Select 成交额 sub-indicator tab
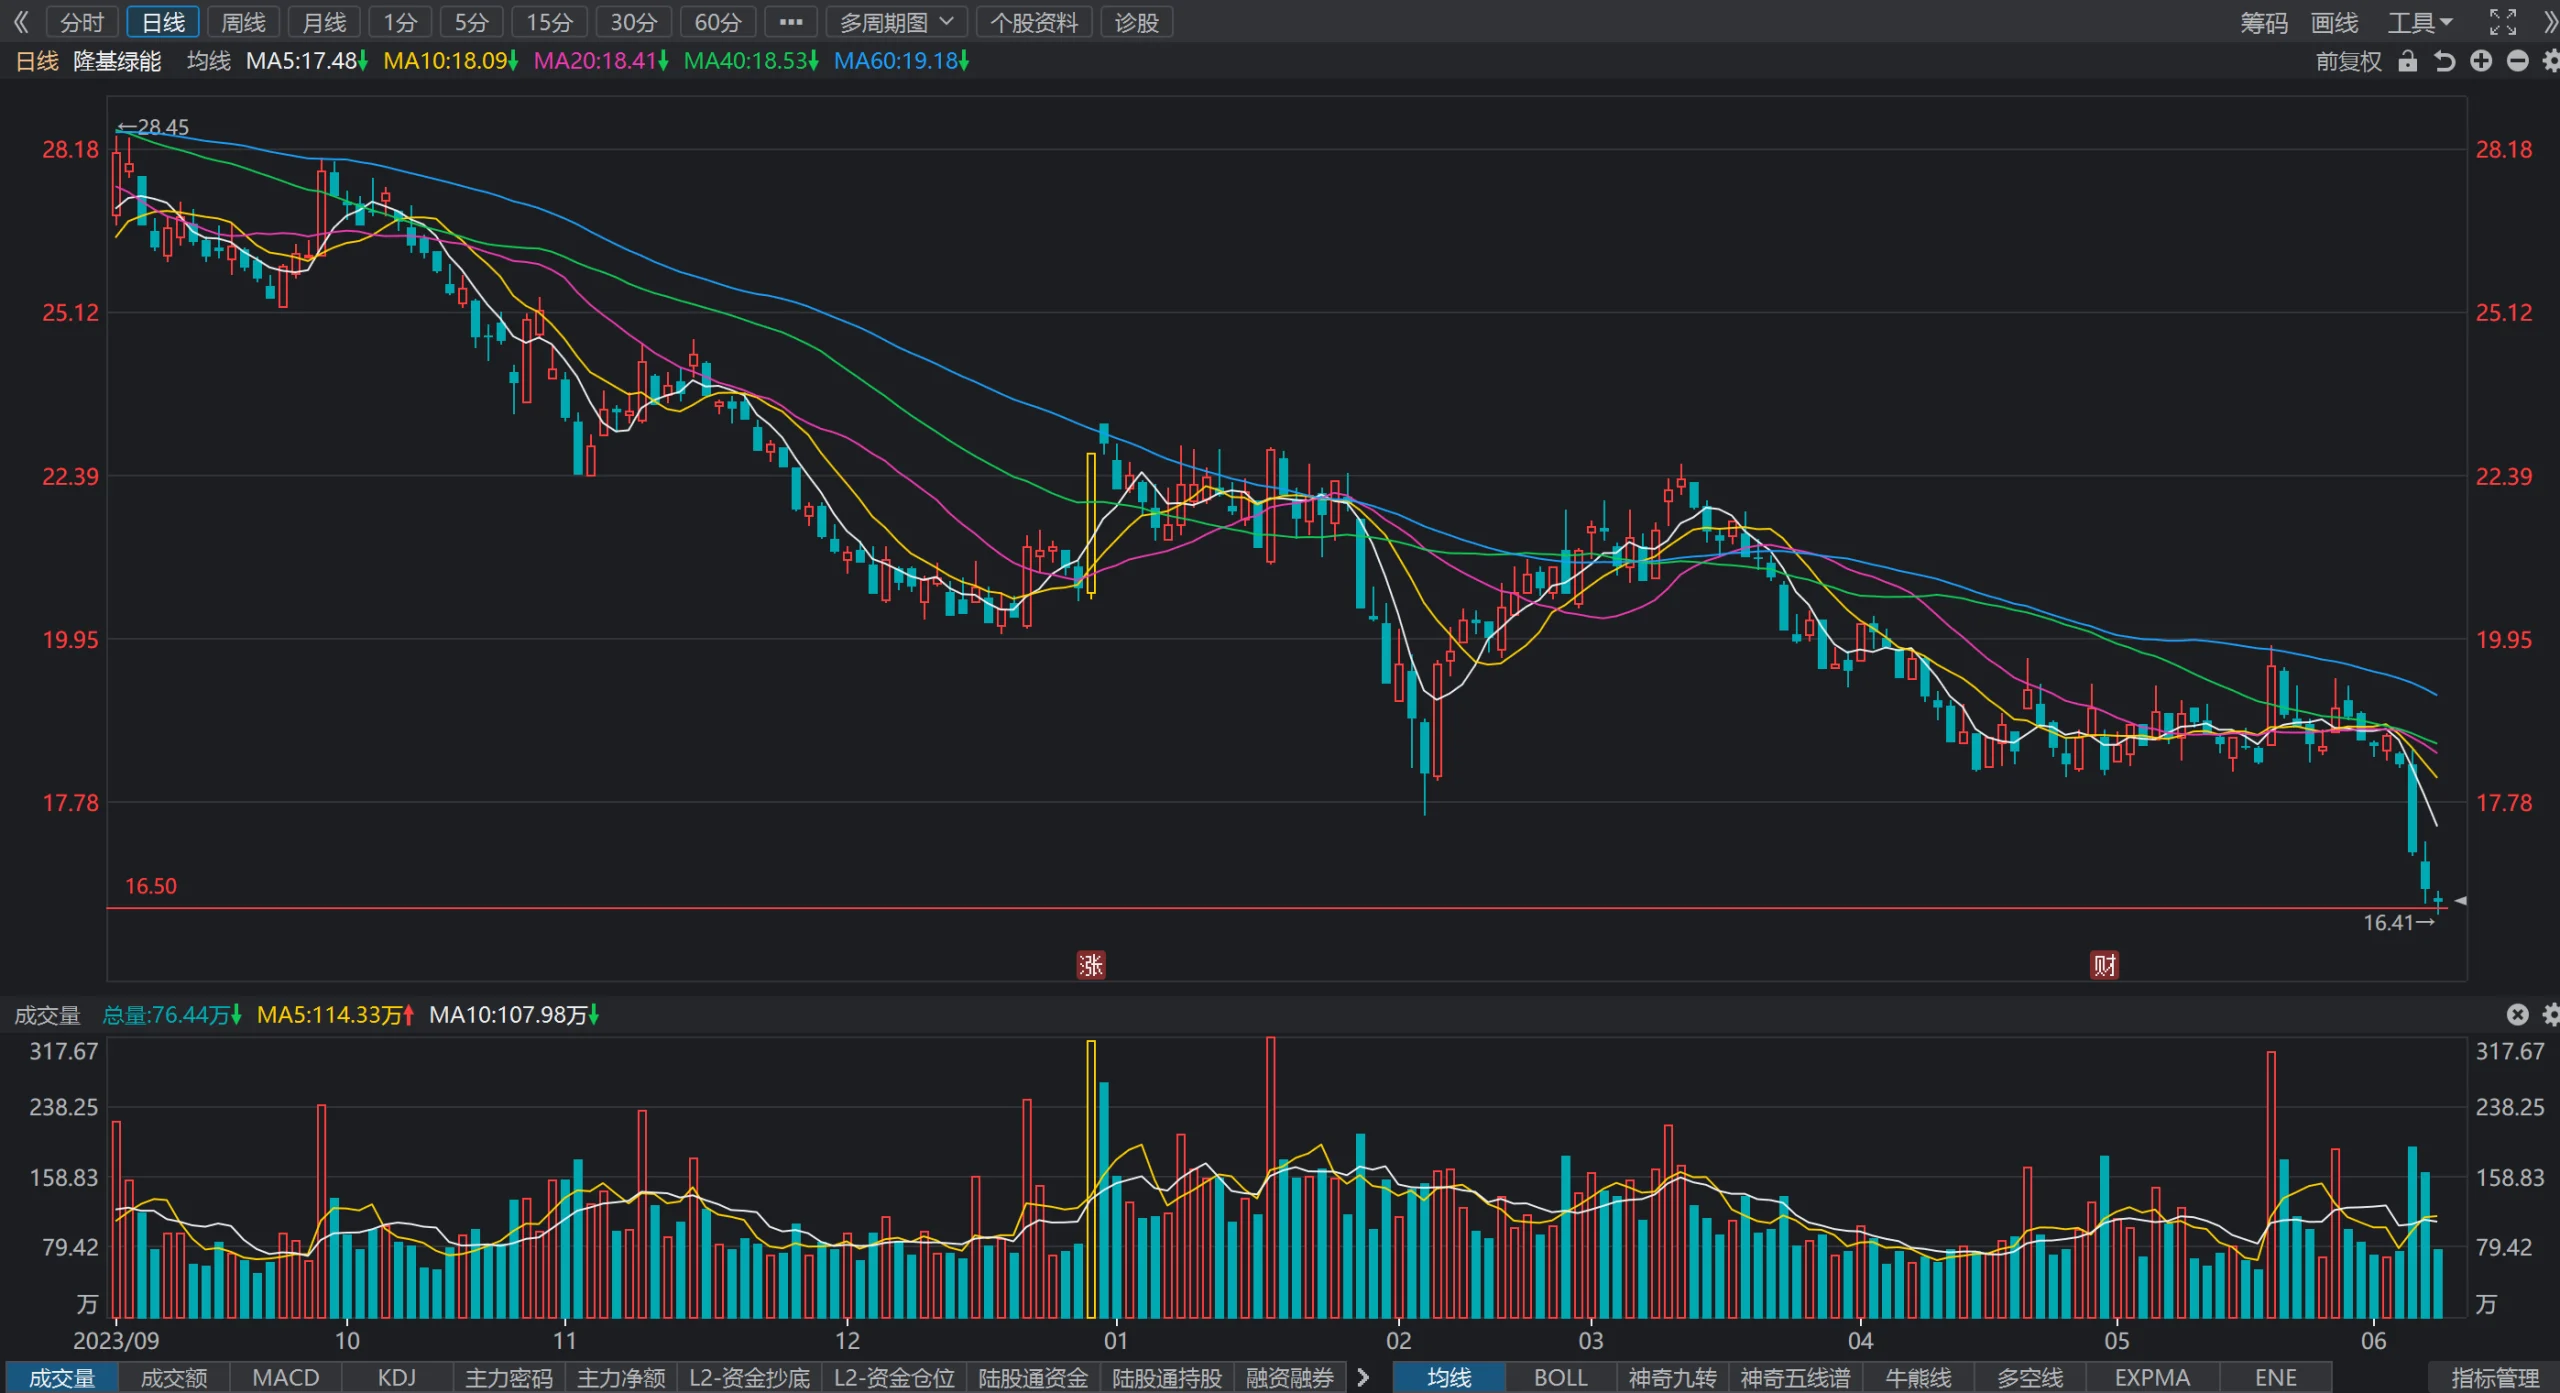 click(174, 1377)
